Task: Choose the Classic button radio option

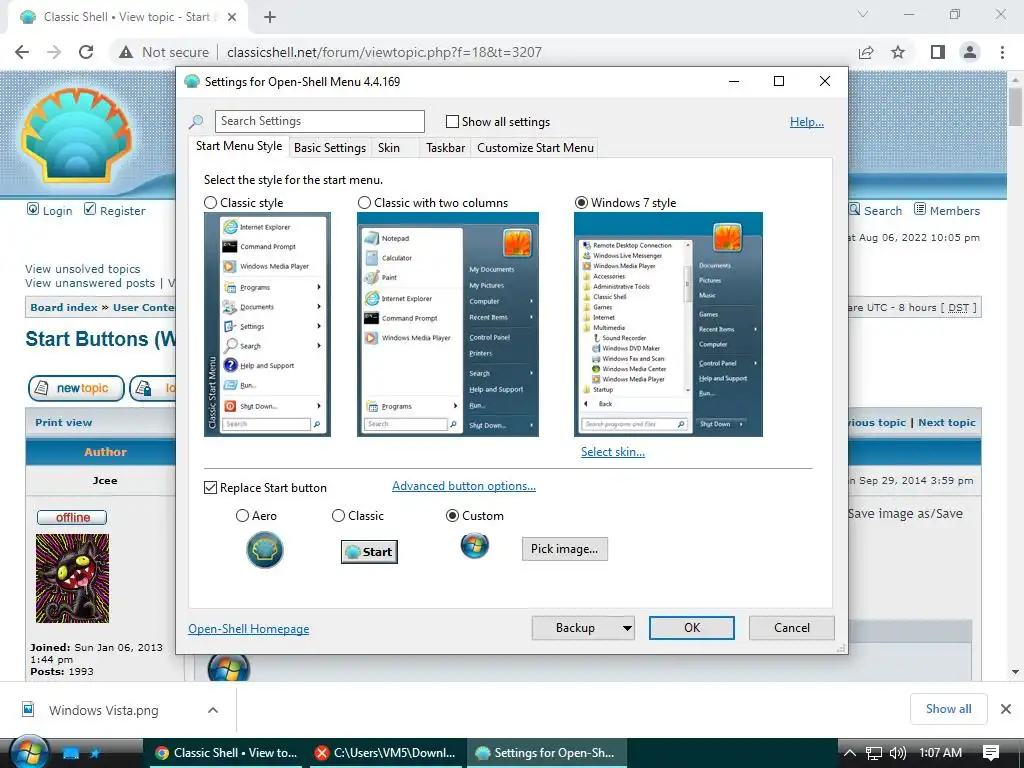Action: (338, 516)
